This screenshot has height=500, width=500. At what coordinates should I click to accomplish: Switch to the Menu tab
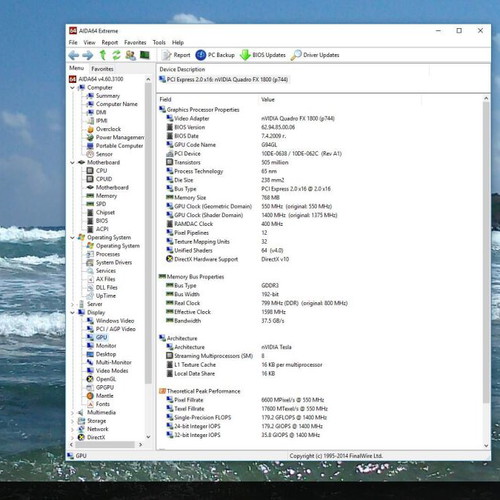[x=76, y=68]
